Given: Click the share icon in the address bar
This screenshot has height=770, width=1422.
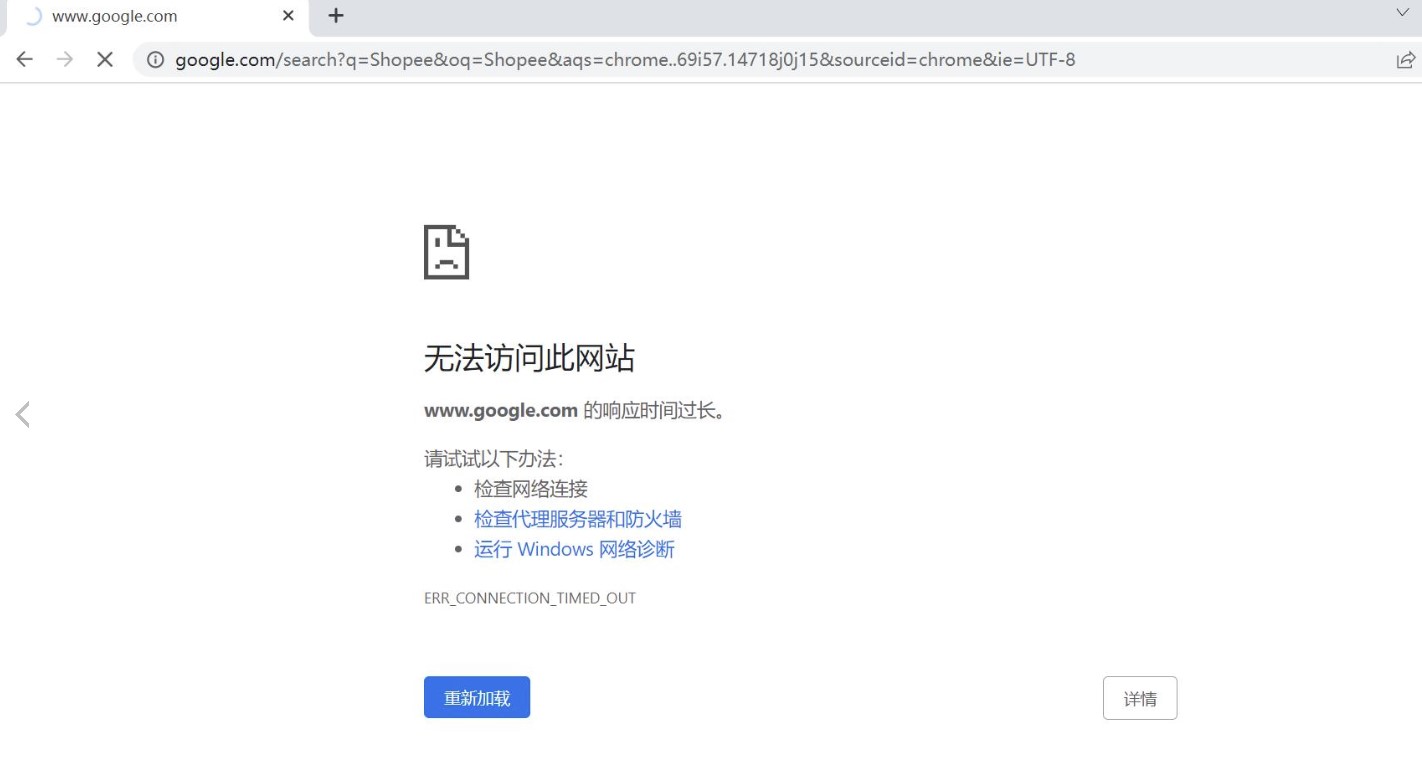Looking at the screenshot, I should tap(1405, 60).
